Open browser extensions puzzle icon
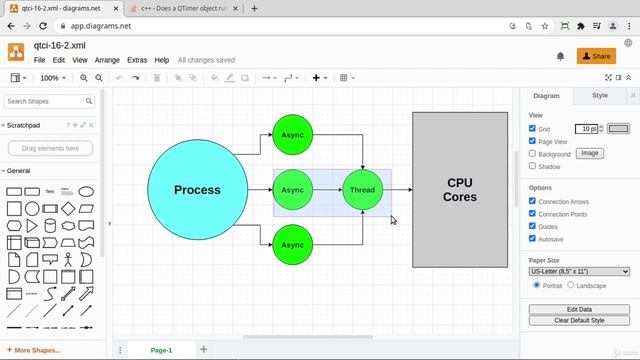Screen dimensions: 640x360 click(x=580, y=26)
